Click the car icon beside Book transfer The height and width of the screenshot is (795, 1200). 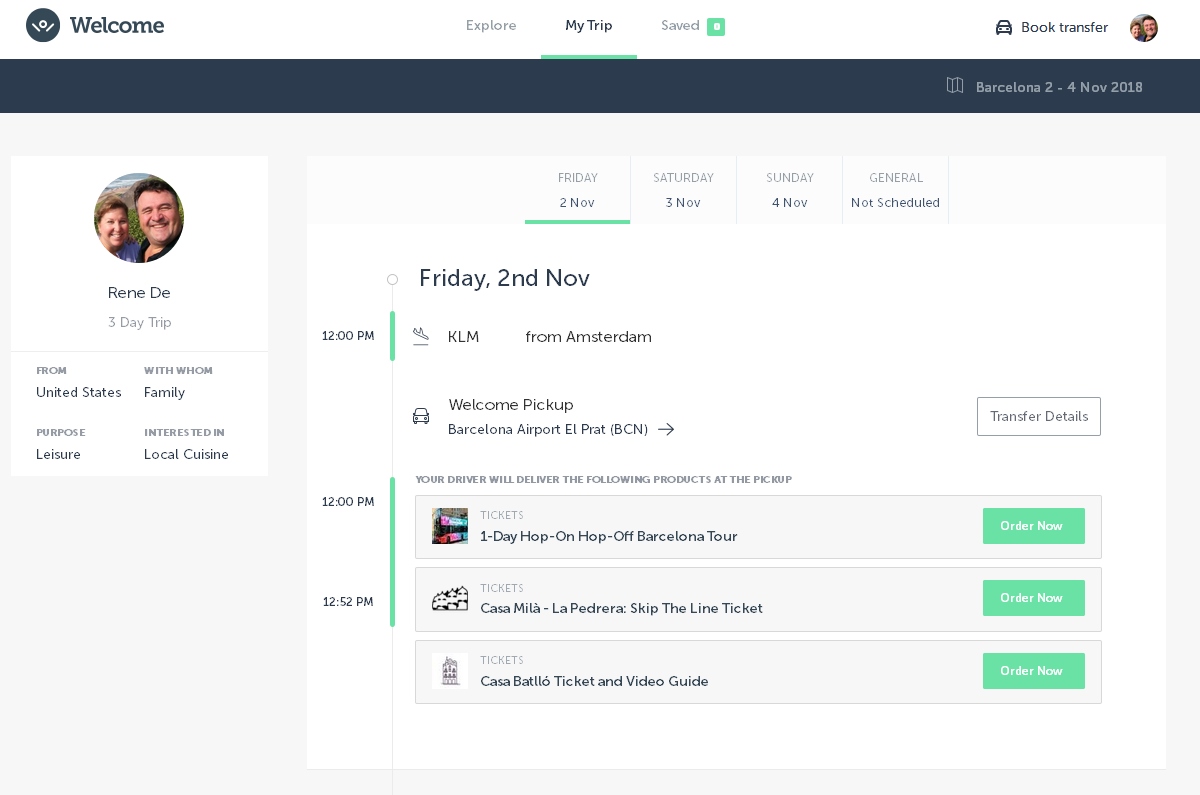point(1004,28)
